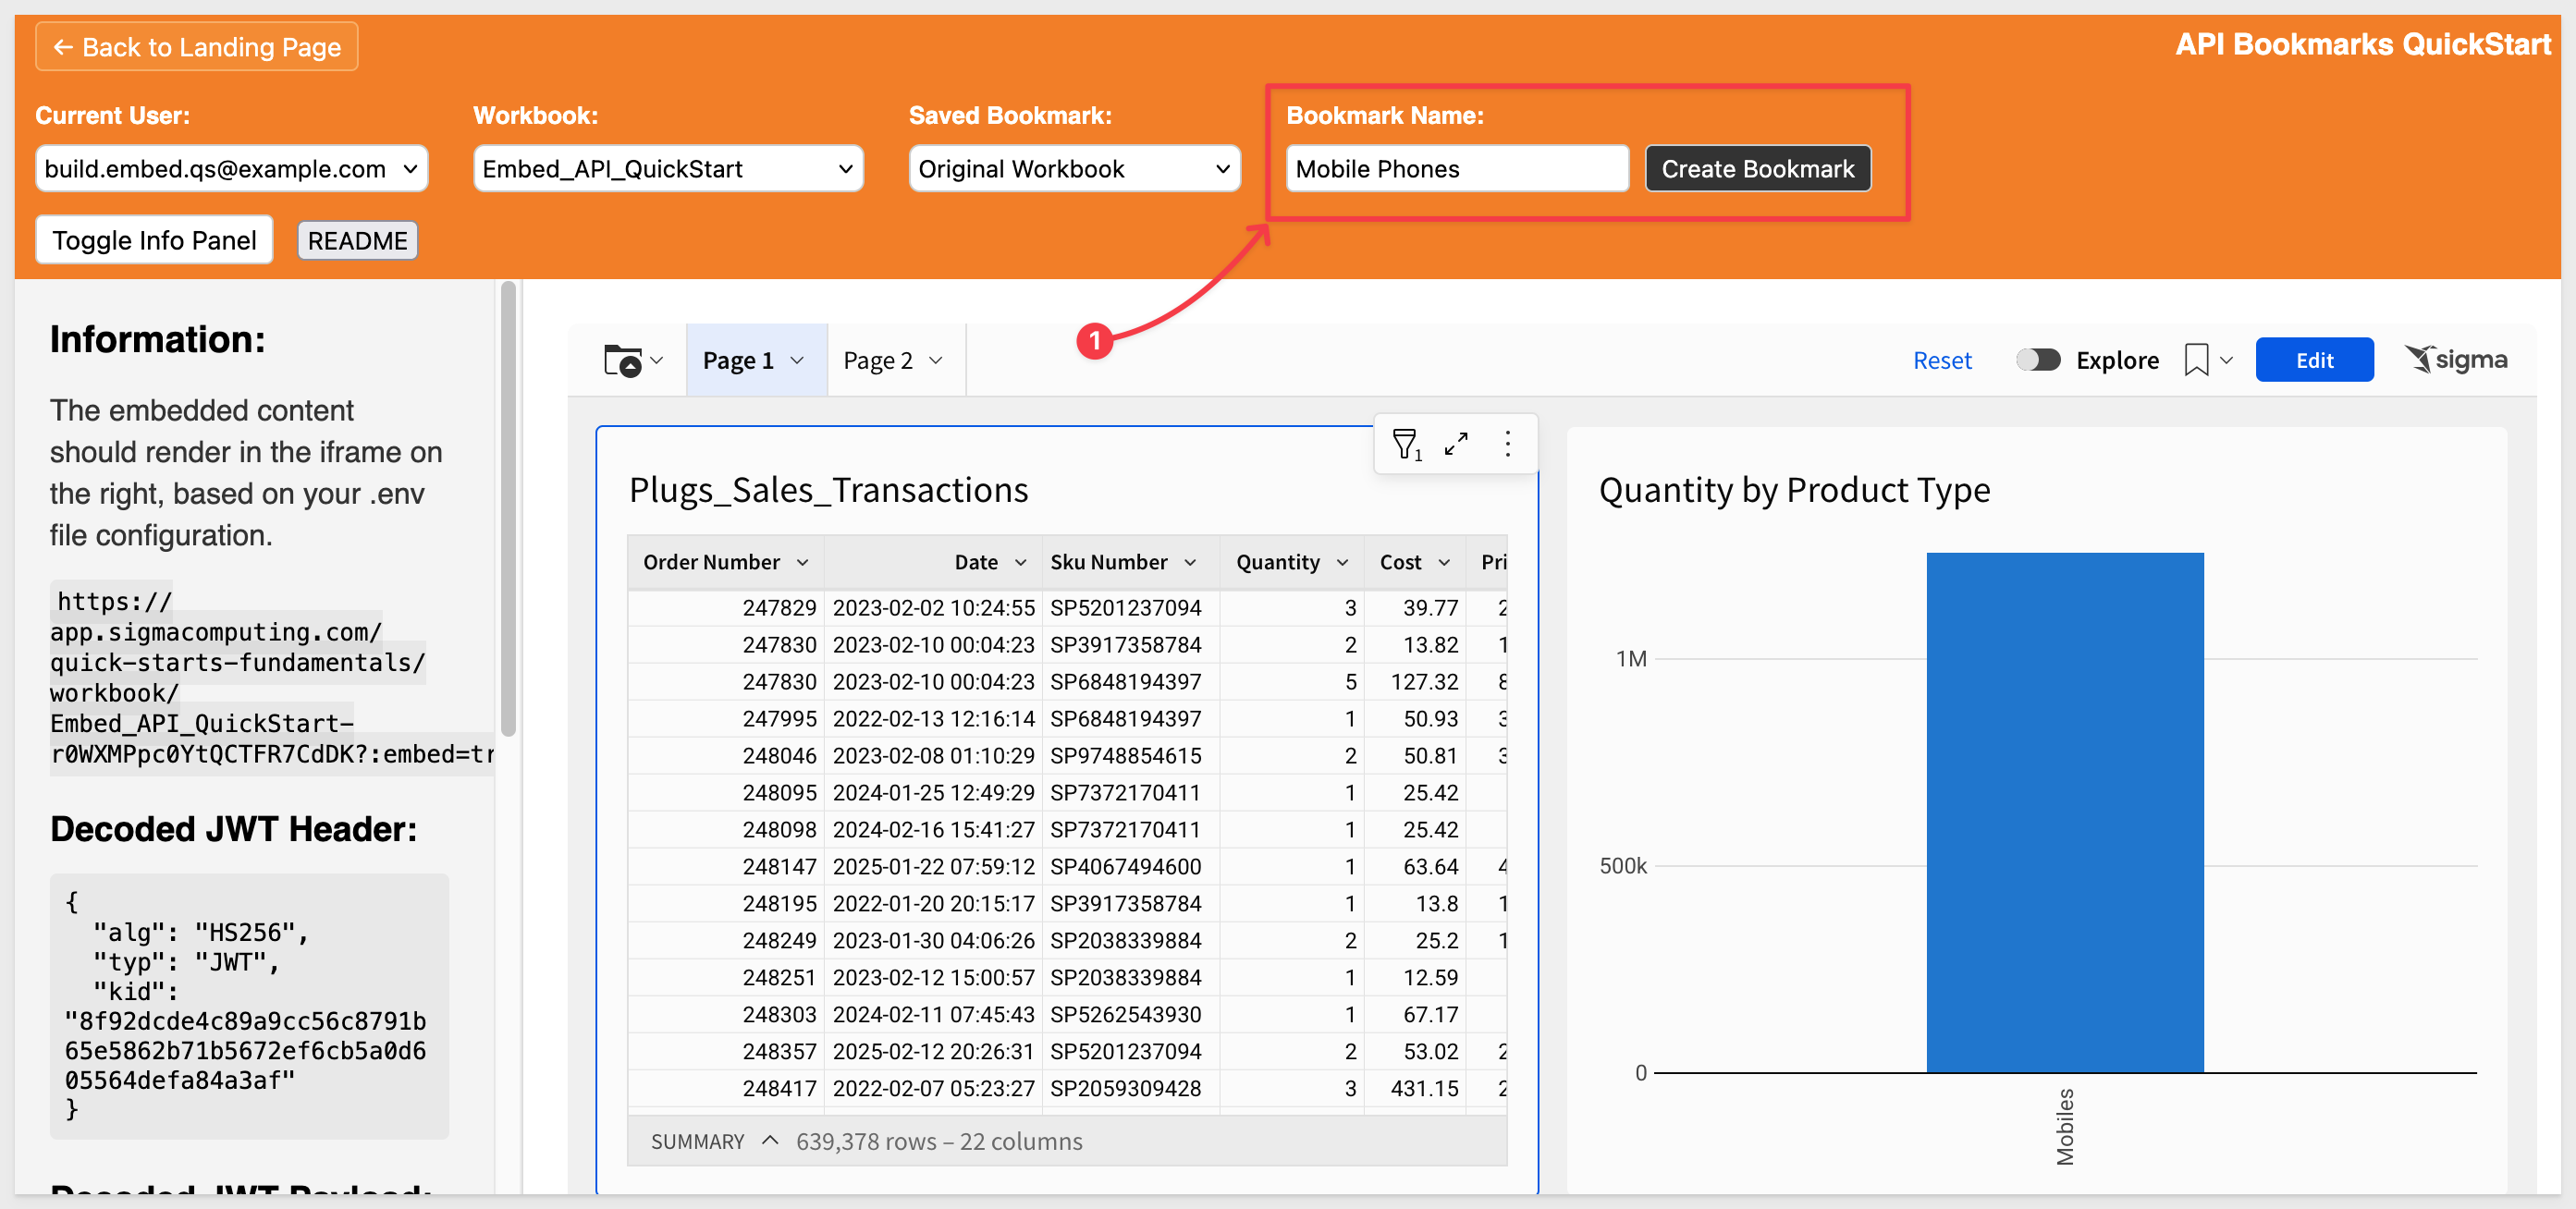Open the Workbook dropdown
Image resolution: width=2576 pixels, height=1209 pixels.
tap(668, 169)
